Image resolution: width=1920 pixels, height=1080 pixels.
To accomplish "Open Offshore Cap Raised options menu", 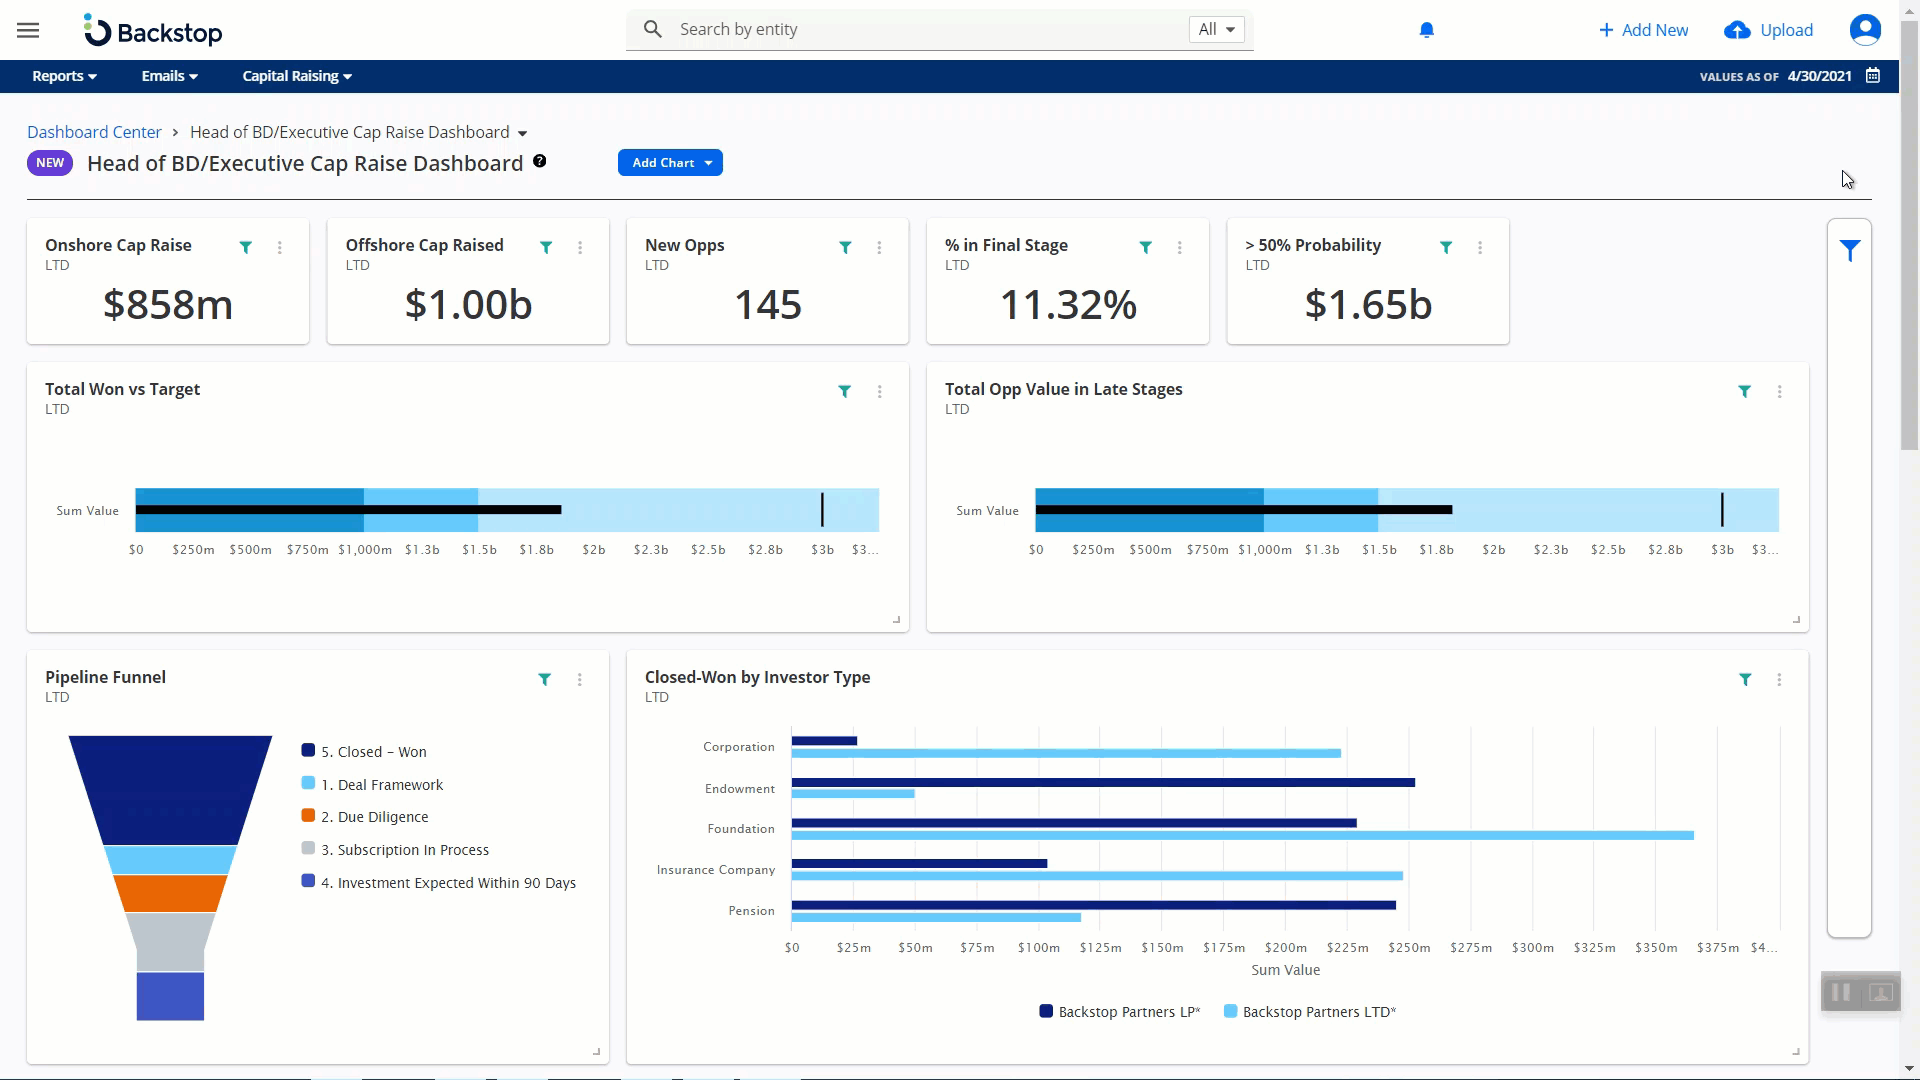I will (580, 247).
